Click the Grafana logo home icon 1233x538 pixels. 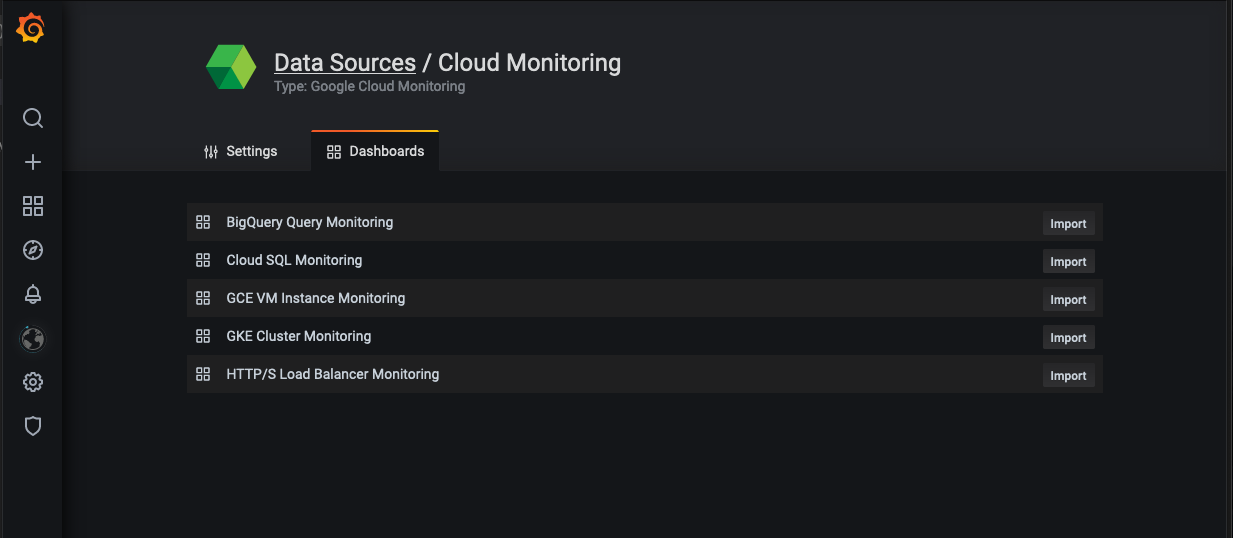coord(31,29)
